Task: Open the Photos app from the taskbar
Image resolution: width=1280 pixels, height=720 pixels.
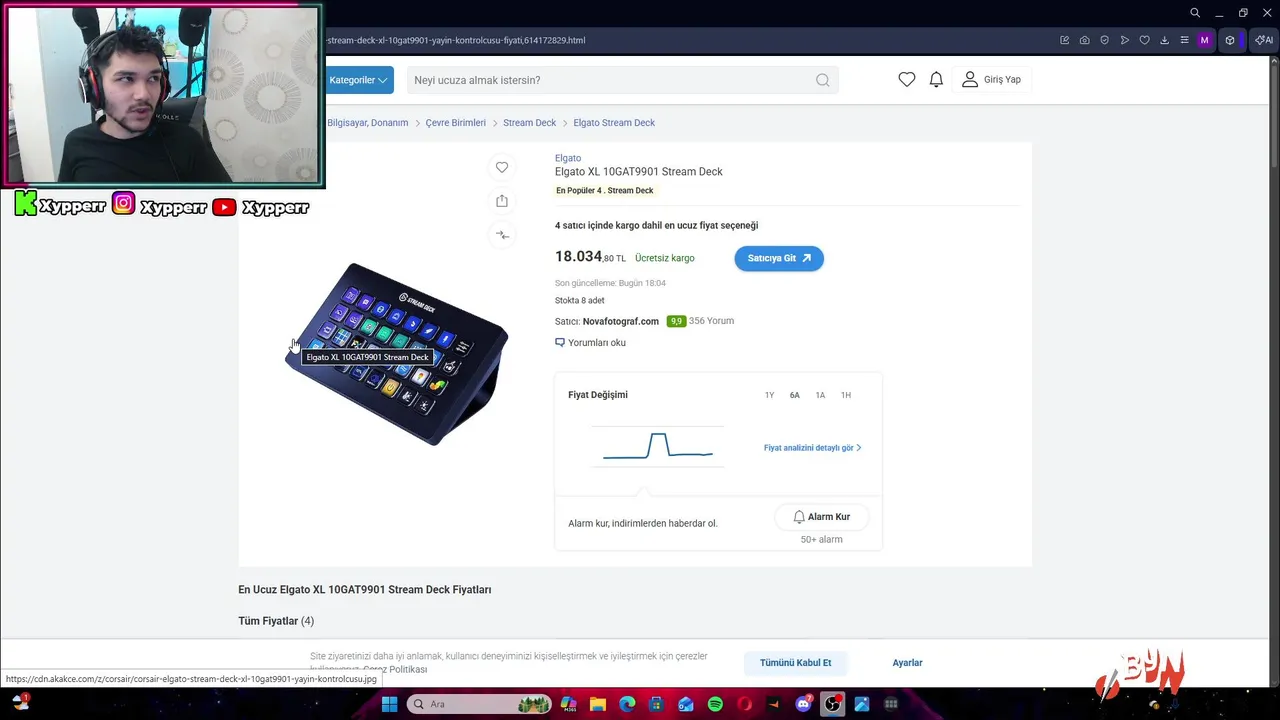Action: click(861, 704)
